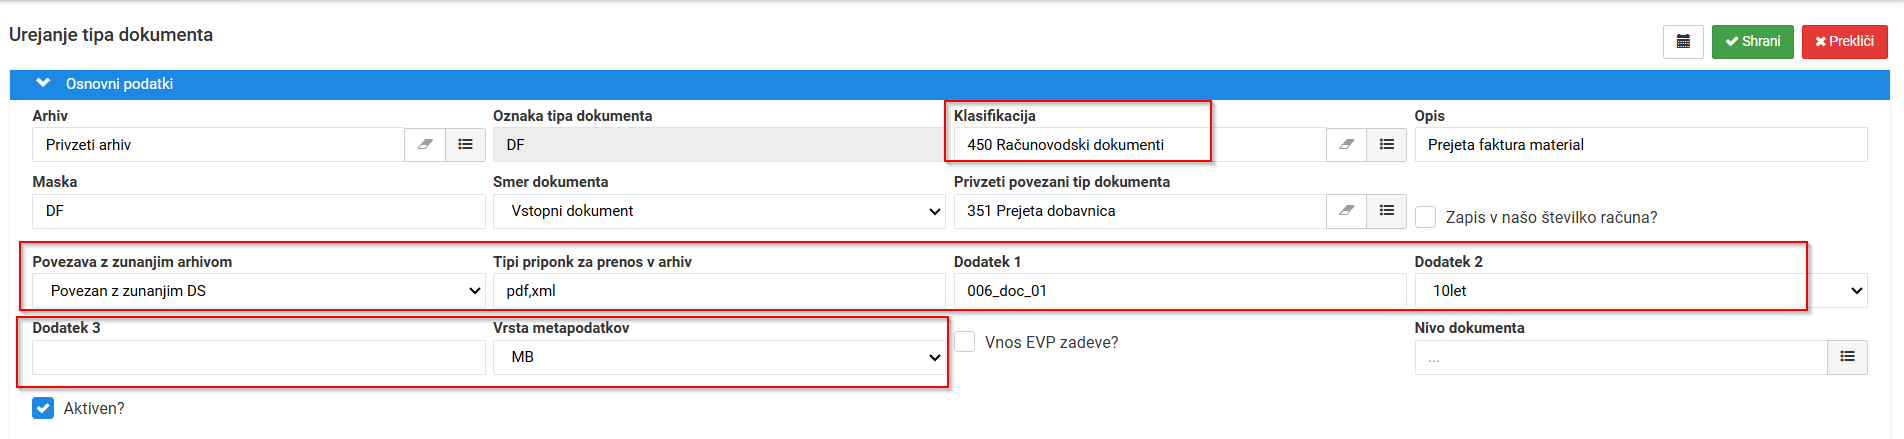Open the Vrsta metapodatkov dropdown

pos(719,357)
